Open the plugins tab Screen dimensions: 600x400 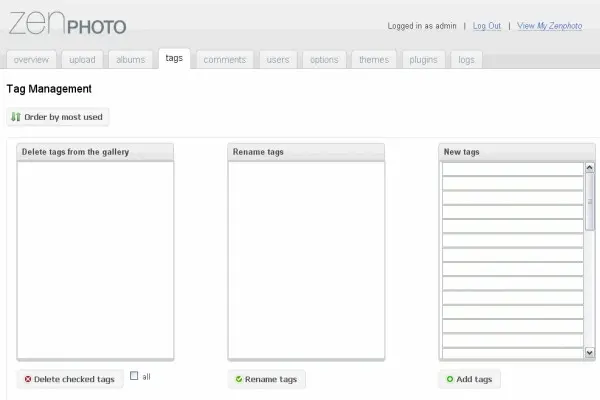(423, 60)
